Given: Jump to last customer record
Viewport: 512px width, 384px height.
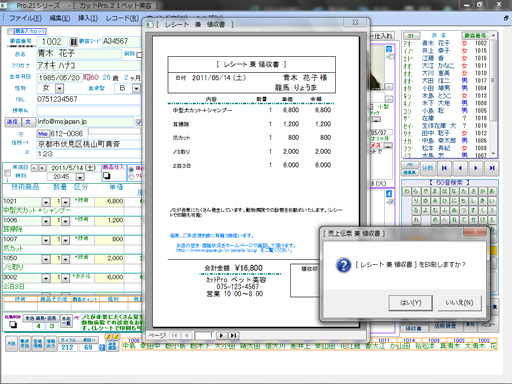Looking at the screenshot, I should [x=492, y=168].
